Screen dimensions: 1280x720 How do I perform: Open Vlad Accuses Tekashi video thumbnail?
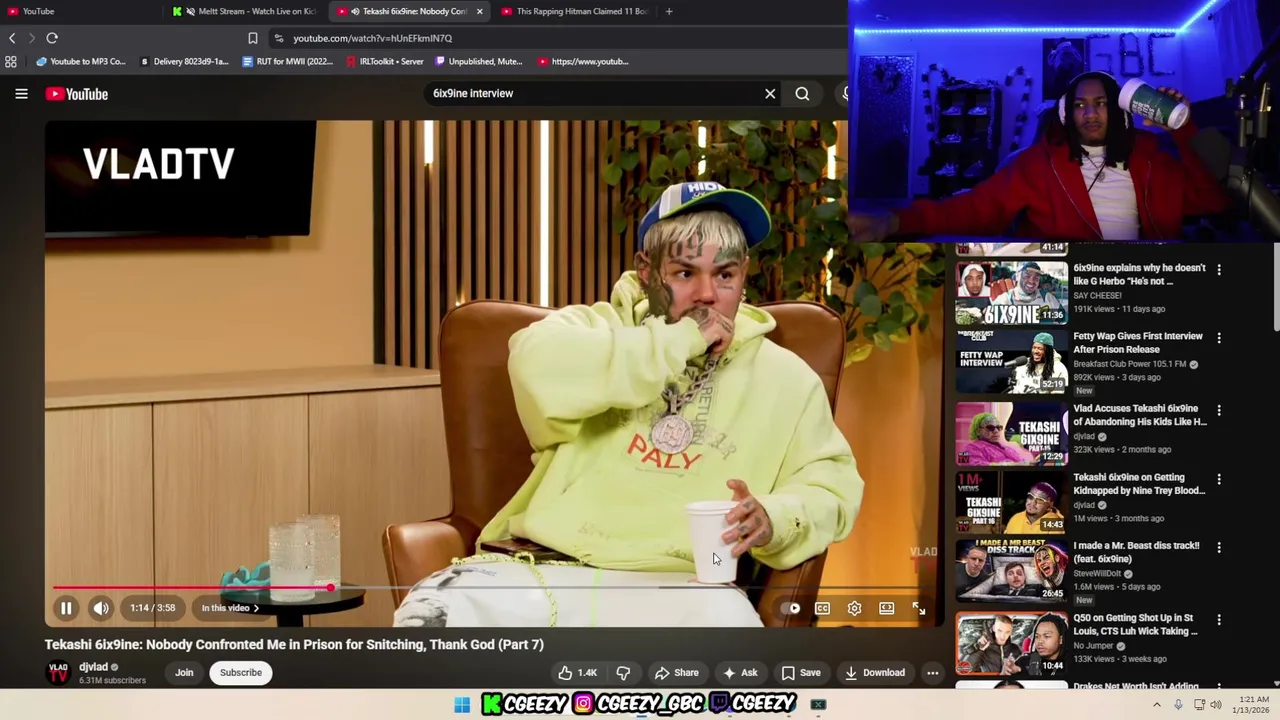[1012, 433]
